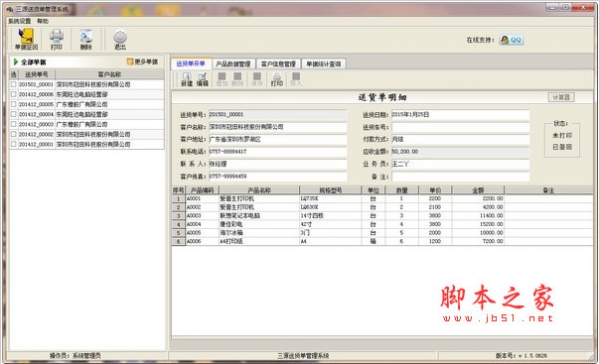The width and height of the screenshot is (600, 364).
Task: Switch to the 单据统计查询 tab
Action: tap(324, 64)
